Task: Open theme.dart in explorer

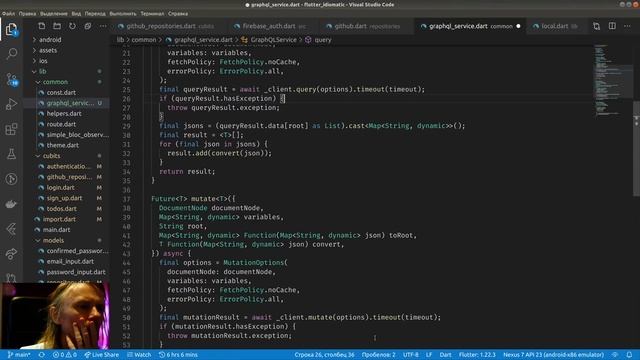Action: [62, 145]
